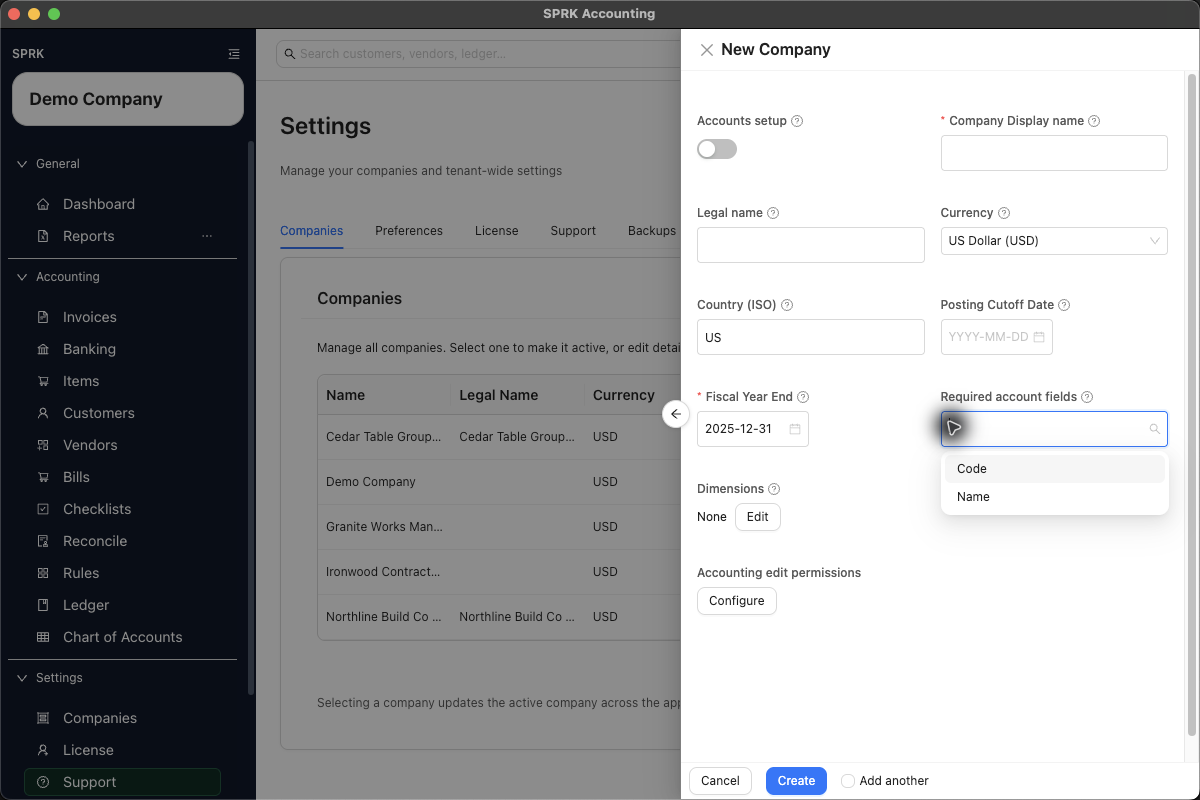The height and width of the screenshot is (800, 1200).
Task: Click the help icon next to Required account fields
Action: point(1087,397)
